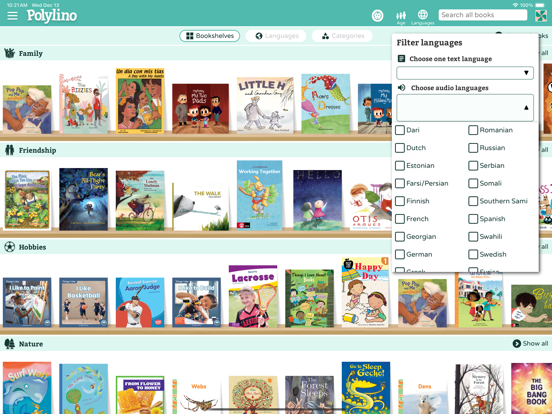Screen dimensions: 552x414
Task: Check the Estonian audio language
Action: tap(400, 165)
